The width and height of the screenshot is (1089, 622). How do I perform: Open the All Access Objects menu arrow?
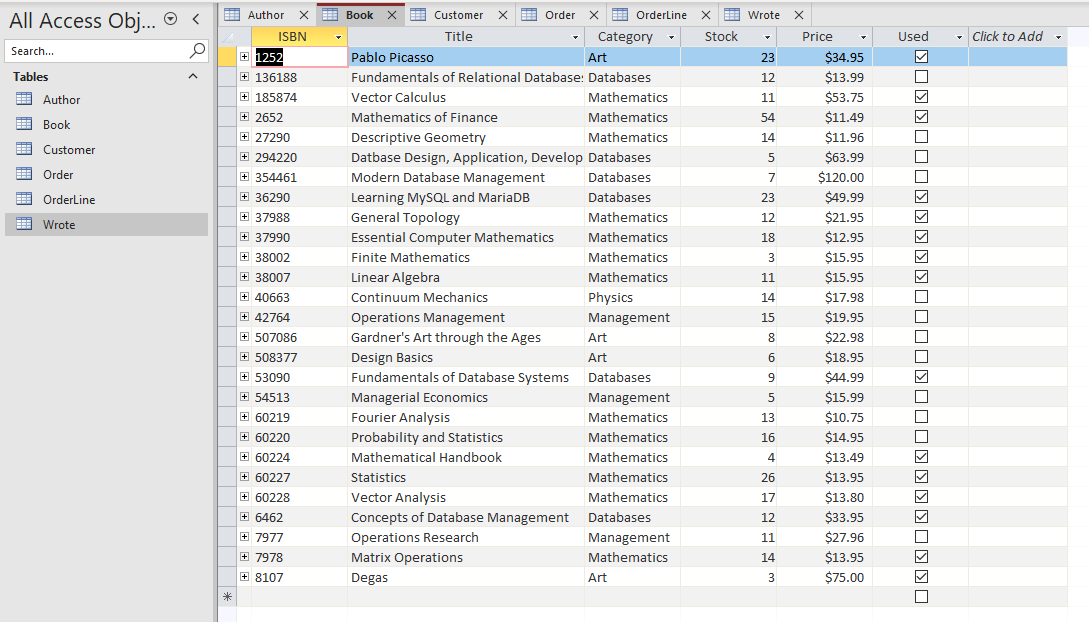[168, 20]
